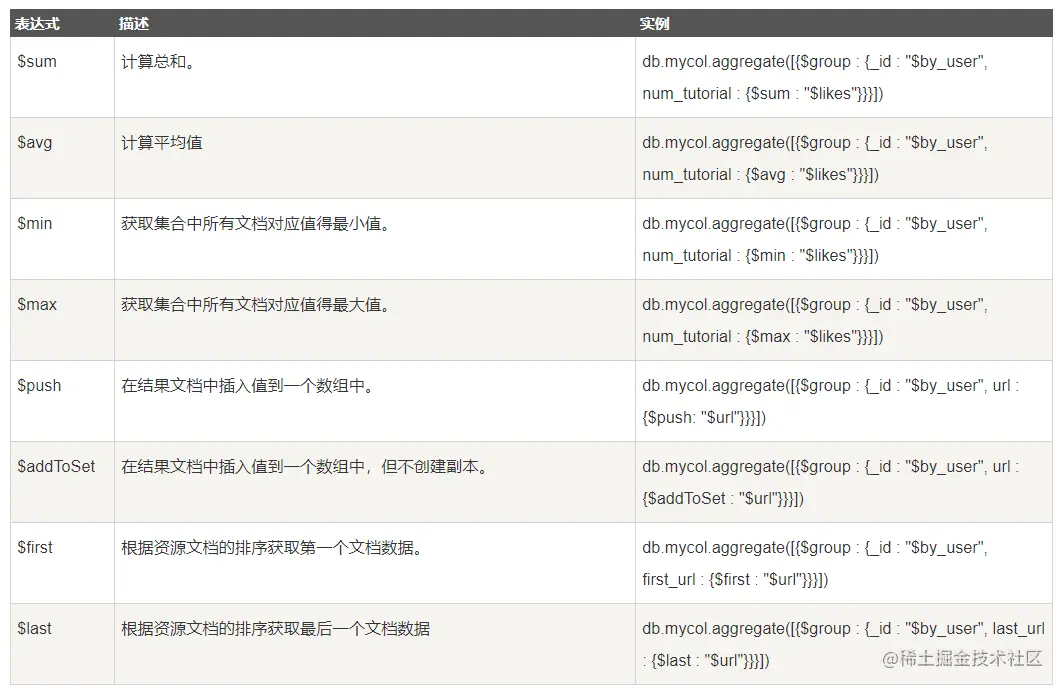The width and height of the screenshot is (1063, 689).
Task: Click example line containing {$avg : "$likes"}
Action: (761, 174)
